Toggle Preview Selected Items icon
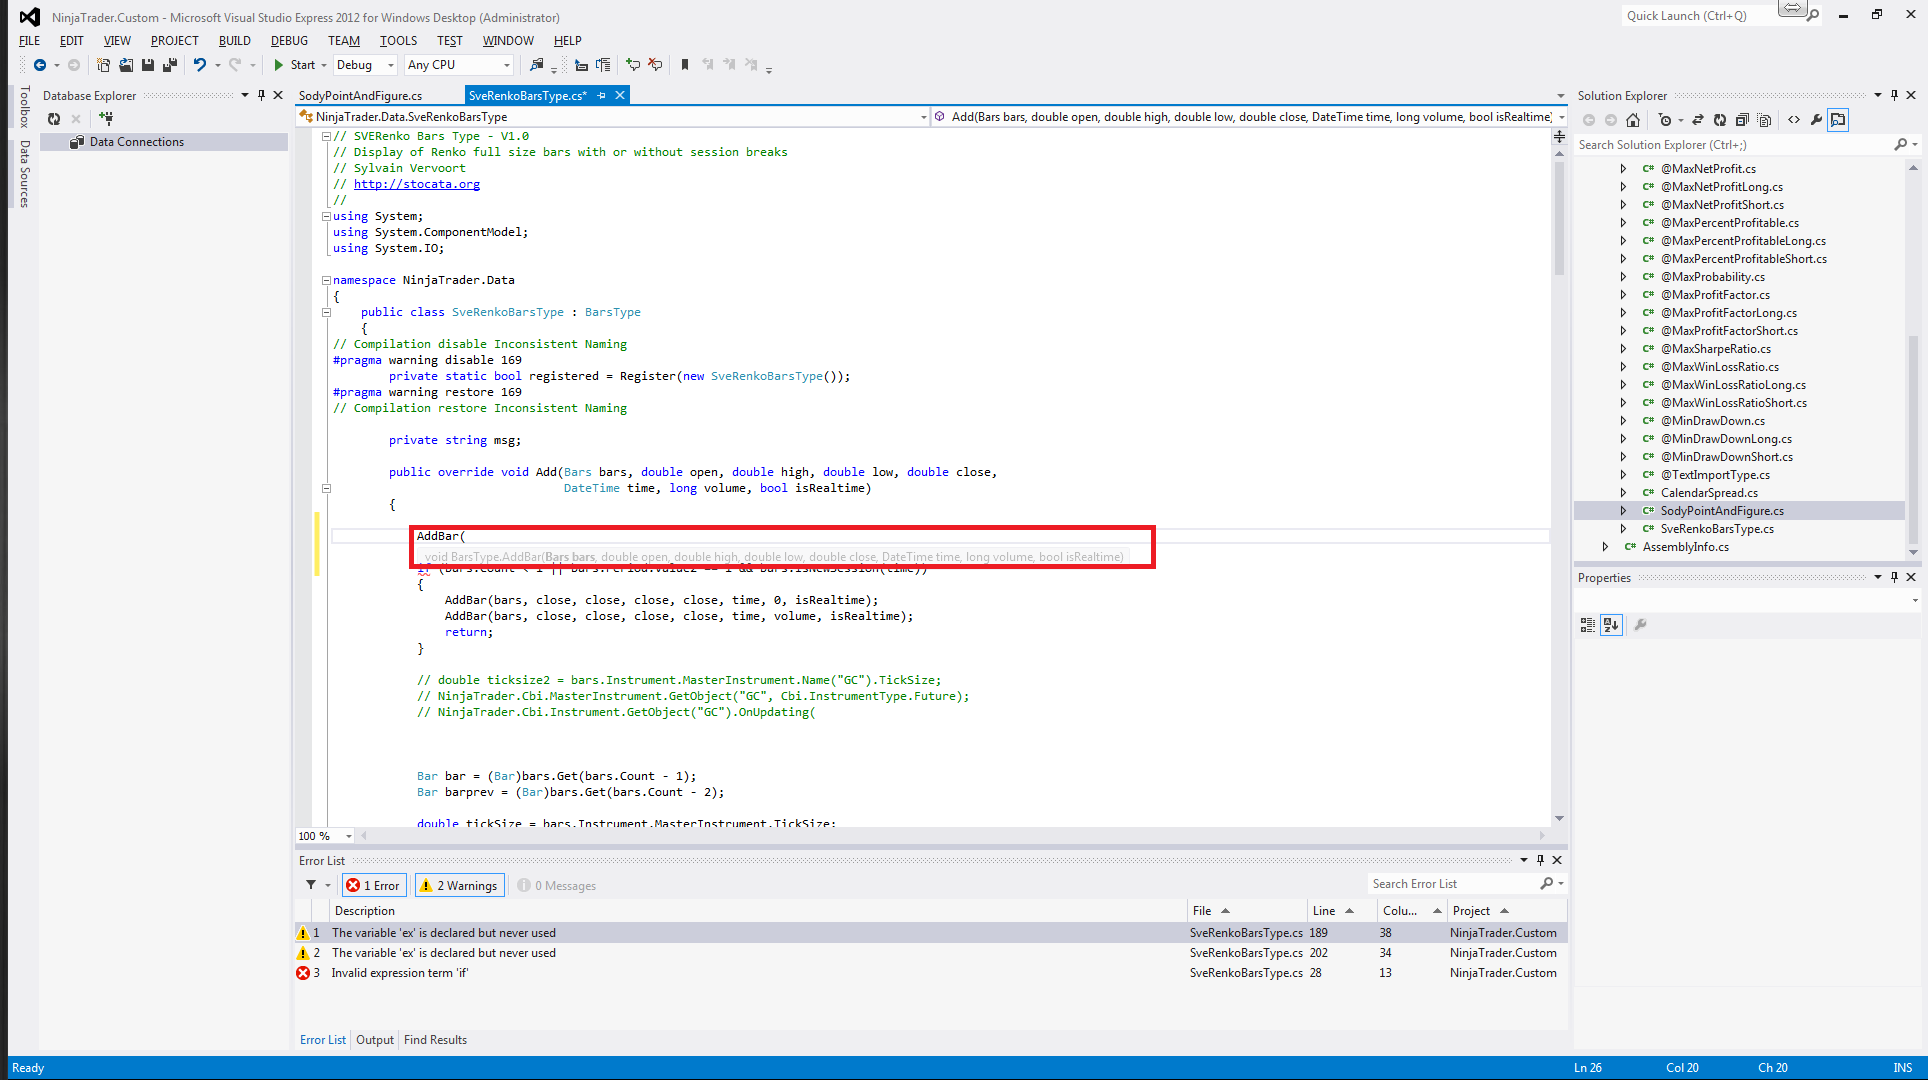1928x1080 pixels. pos(1838,120)
